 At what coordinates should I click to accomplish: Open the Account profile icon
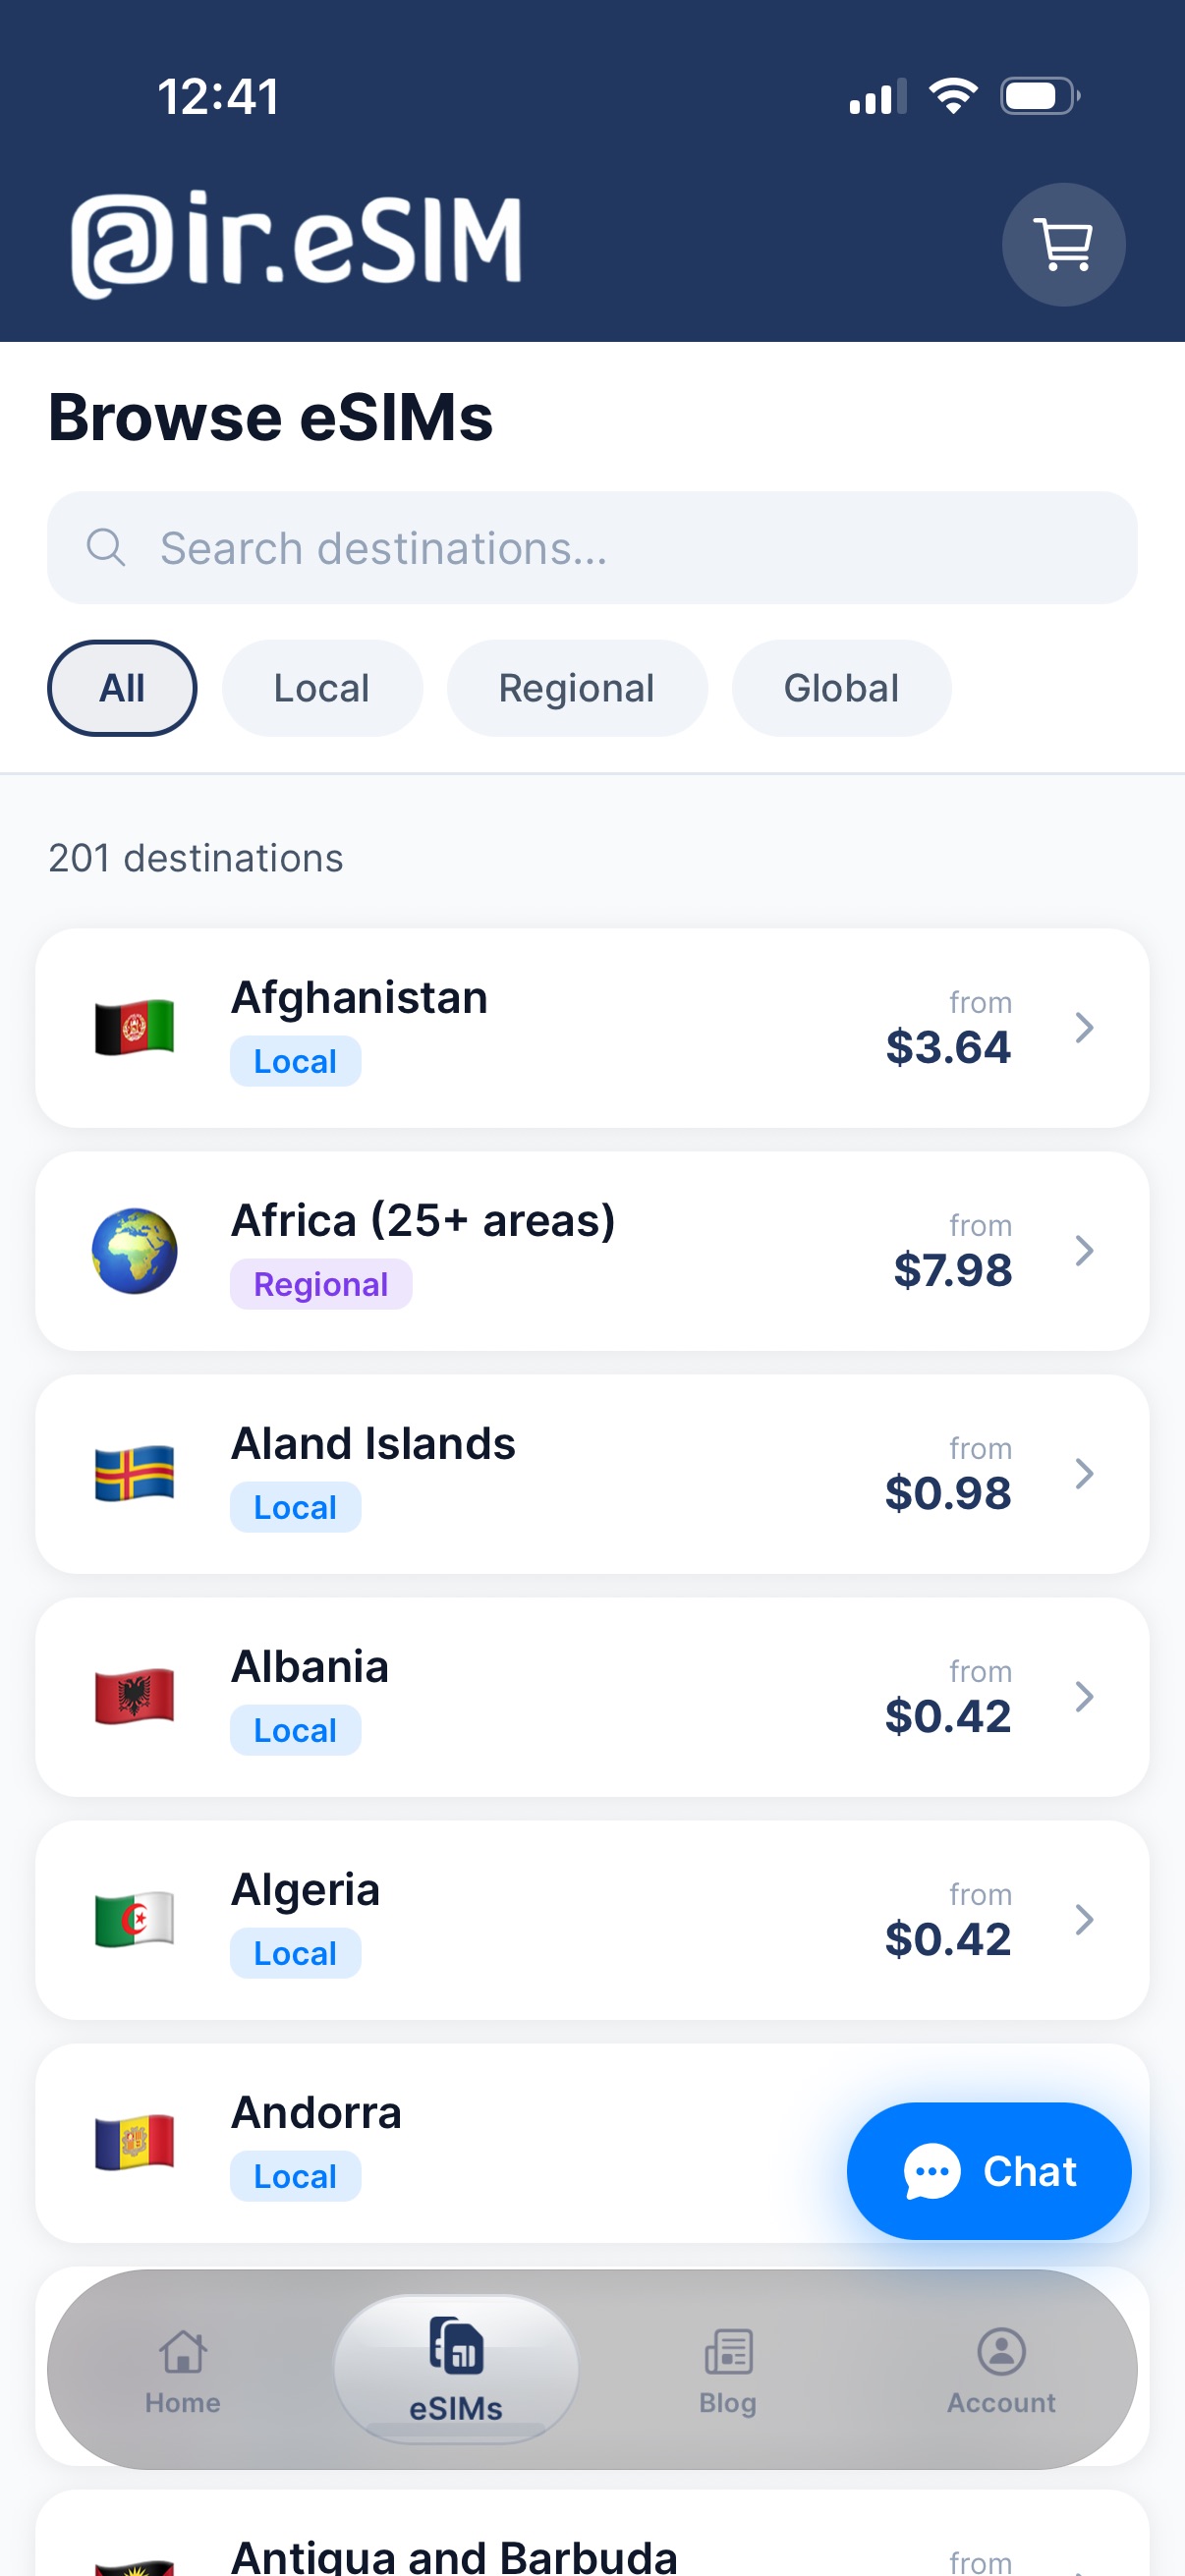tap(1001, 2350)
